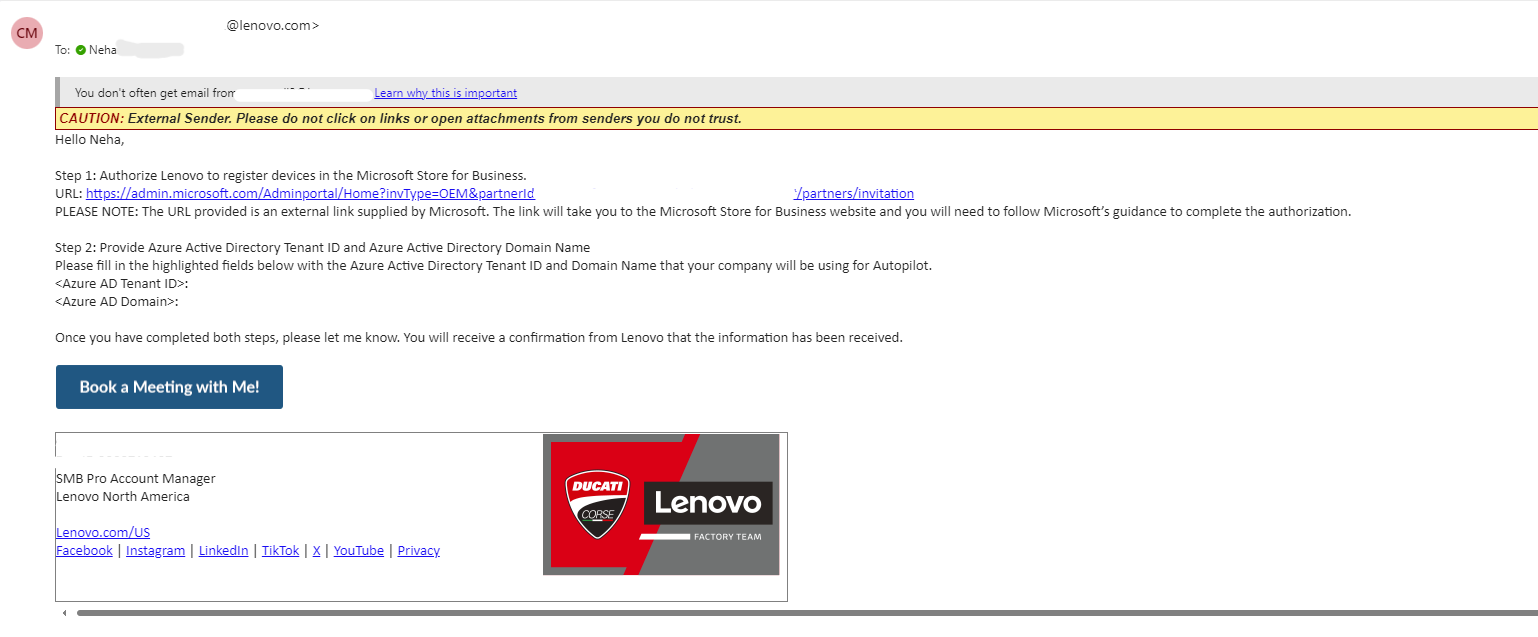Click the 'Step 2: Provide Azure Active Directory' line
1538x637 pixels.
pos(323,247)
